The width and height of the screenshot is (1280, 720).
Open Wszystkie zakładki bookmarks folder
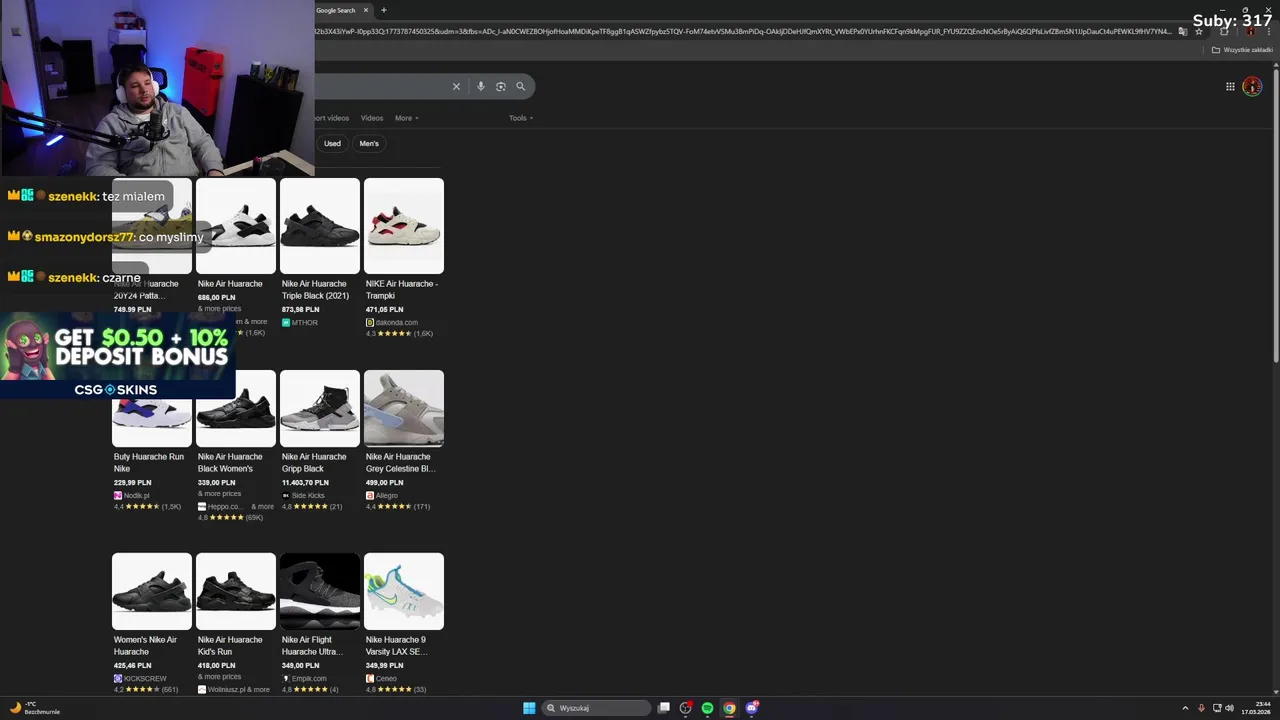coord(1242,50)
